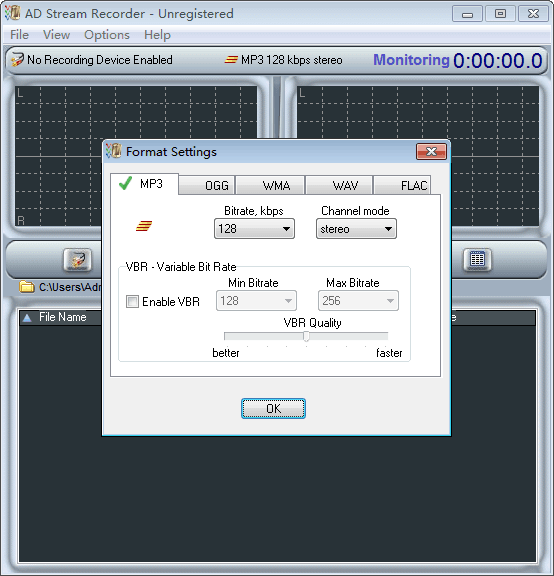Switch to the WMA format tab
554x576 pixels.
point(270,185)
